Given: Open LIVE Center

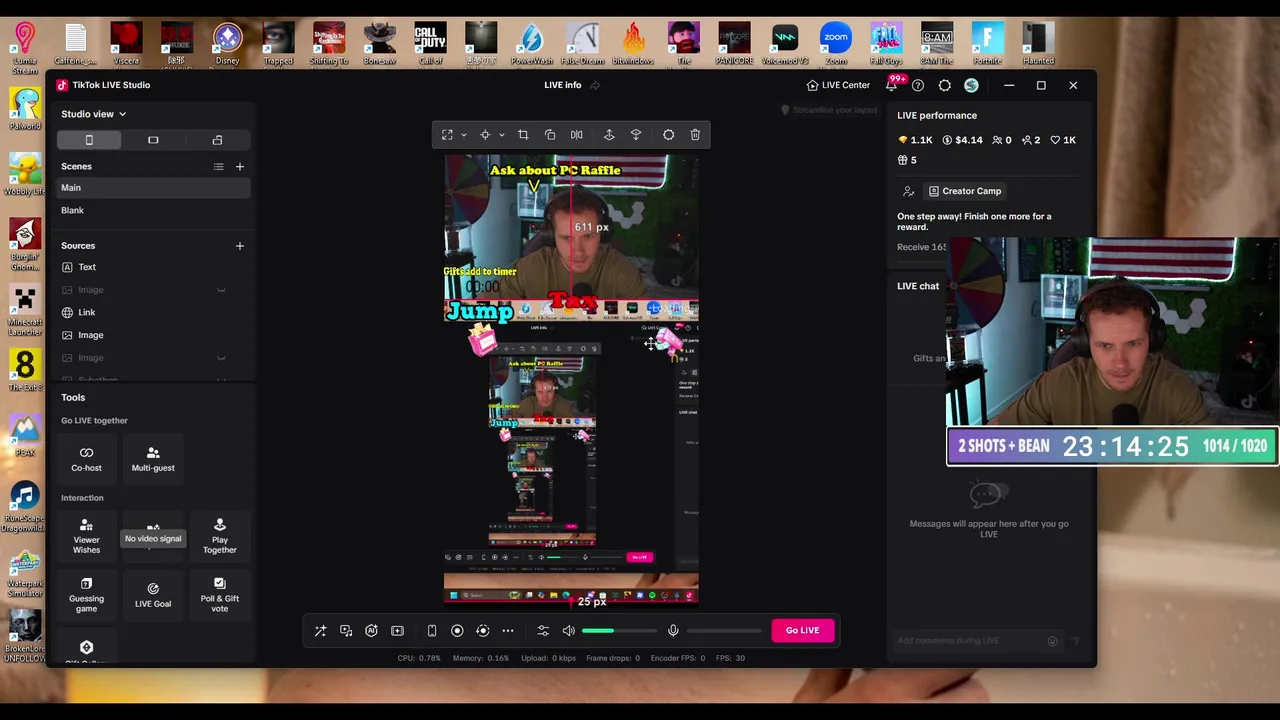Looking at the screenshot, I should tap(838, 86).
